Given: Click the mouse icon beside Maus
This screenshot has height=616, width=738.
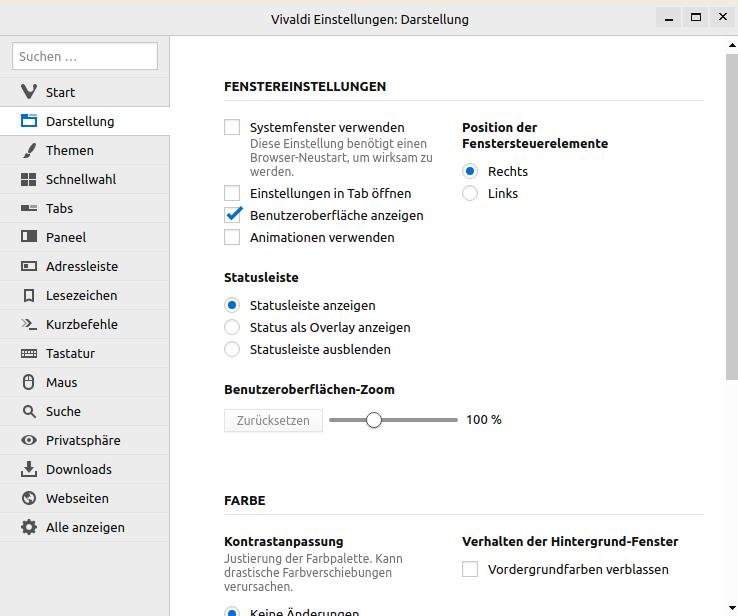Looking at the screenshot, I should [29, 382].
